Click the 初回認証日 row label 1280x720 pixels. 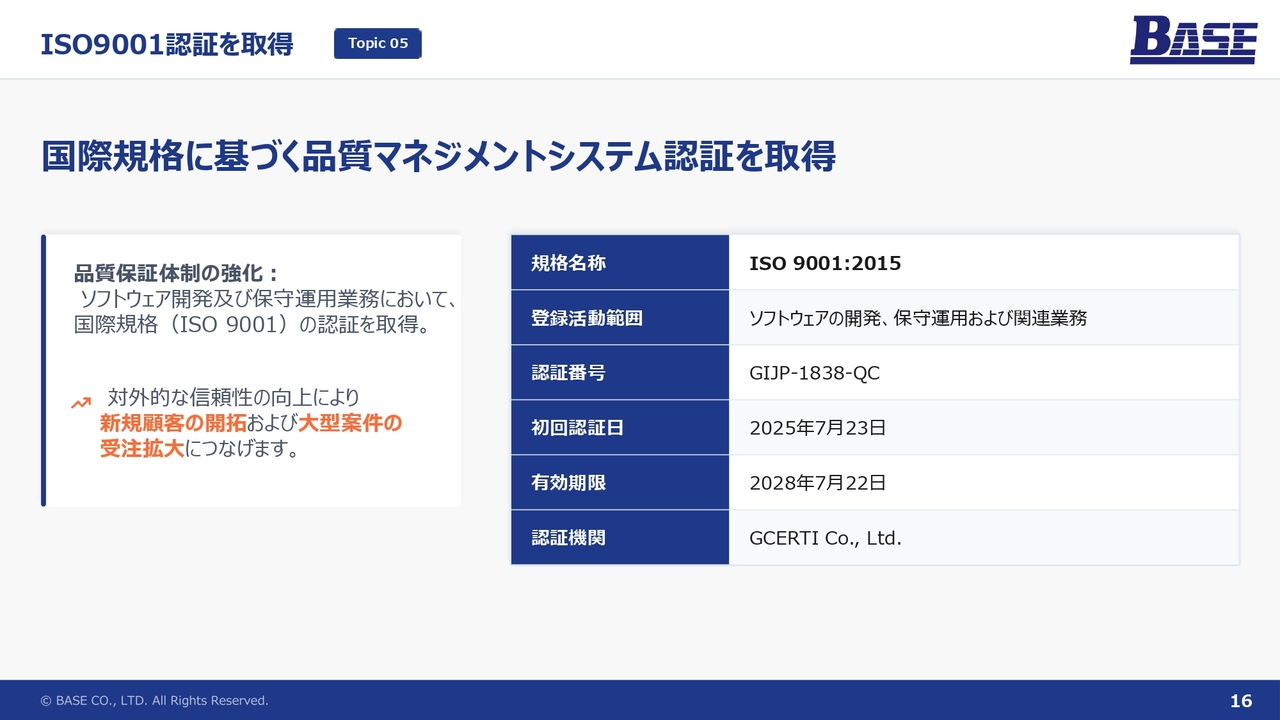pyautogui.click(x=577, y=428)
